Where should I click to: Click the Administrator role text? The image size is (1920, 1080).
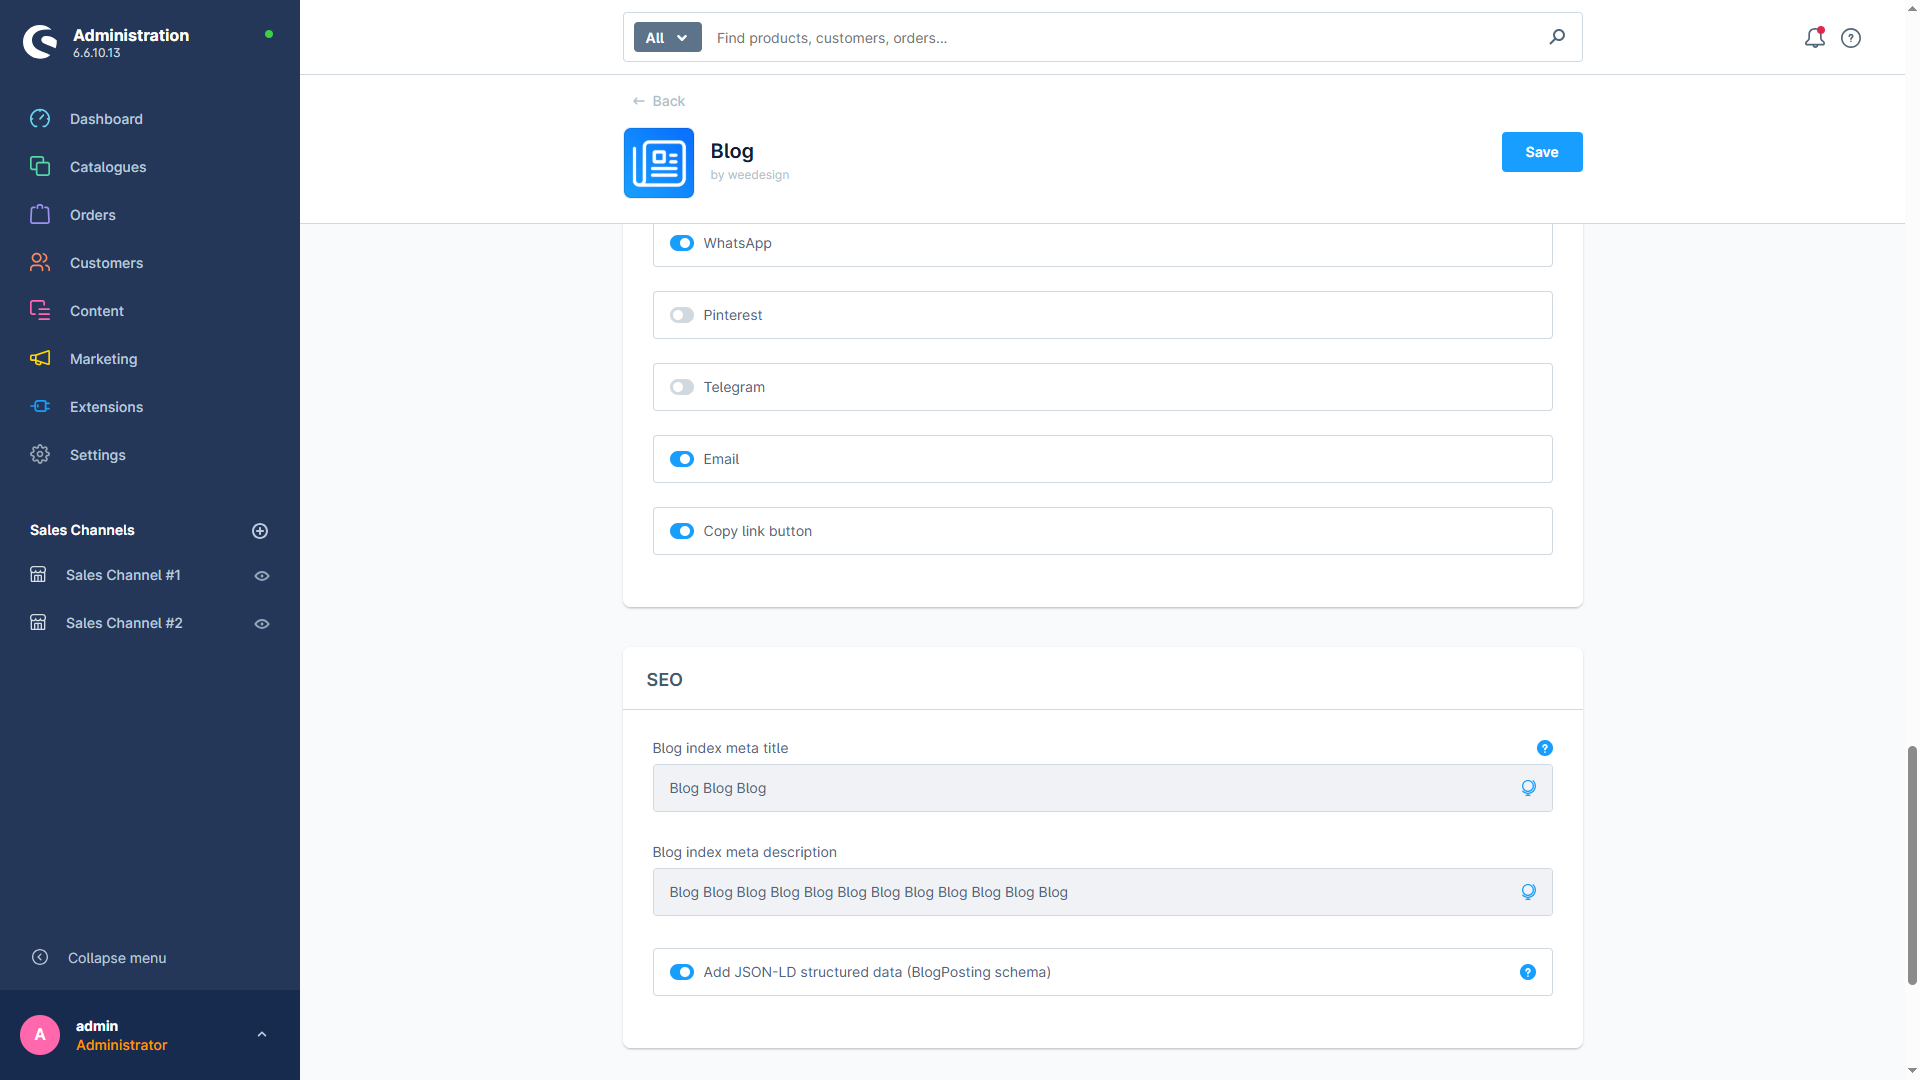[122, 1045]
